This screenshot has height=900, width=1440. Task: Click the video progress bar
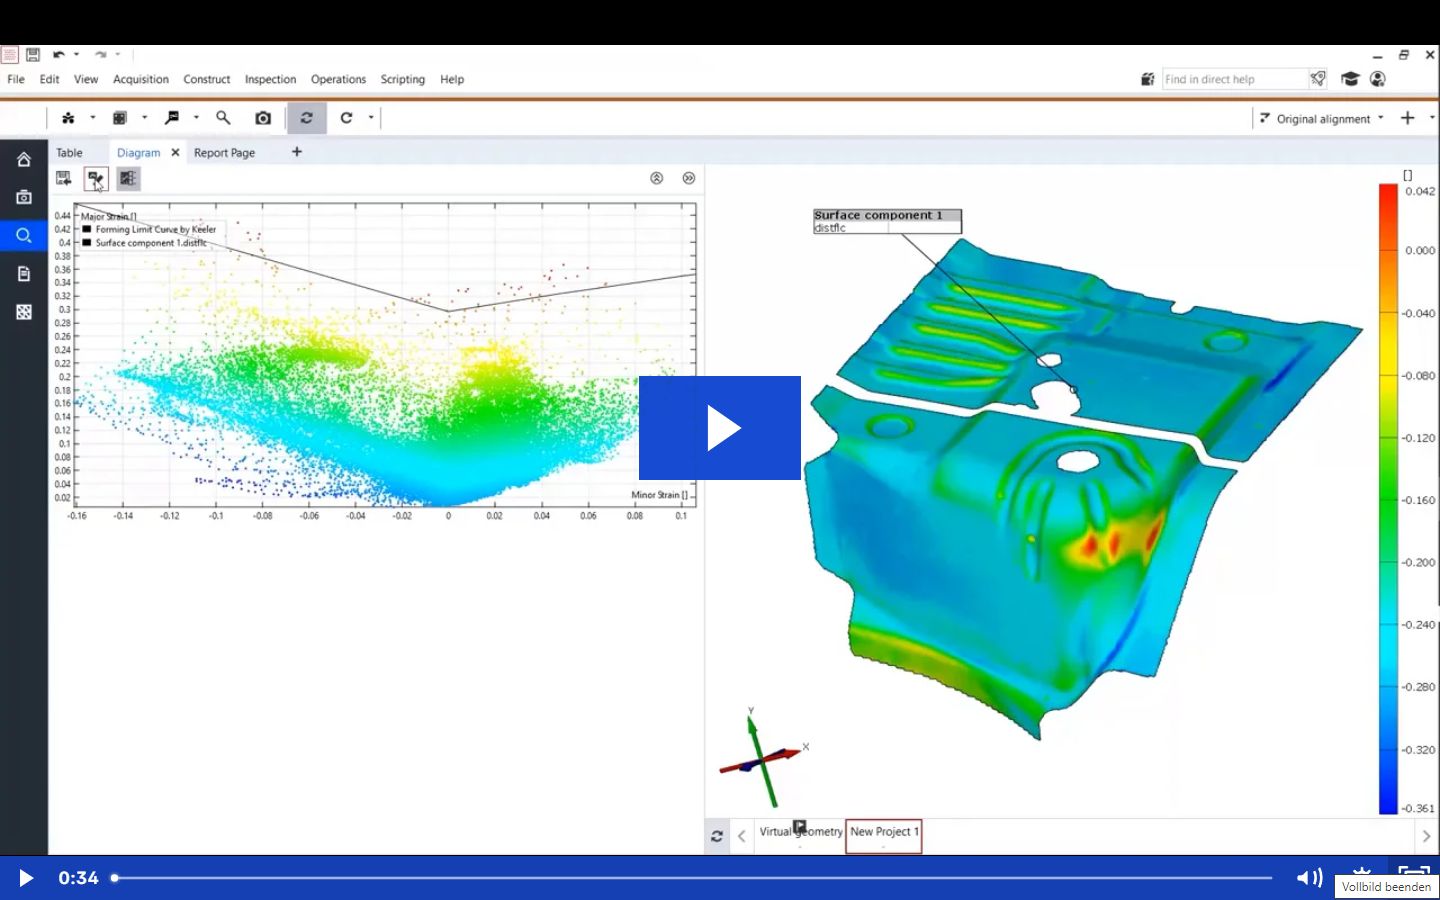pyautogui.click(x=690, y=878)
